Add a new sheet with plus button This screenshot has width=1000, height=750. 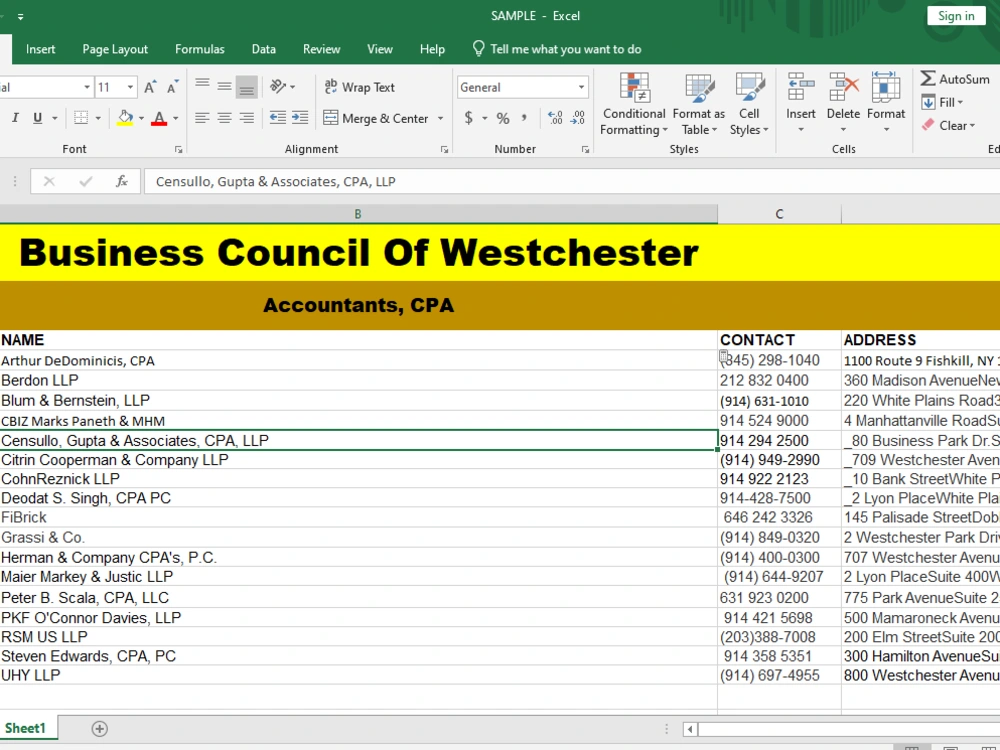click(x=99, y=729)
